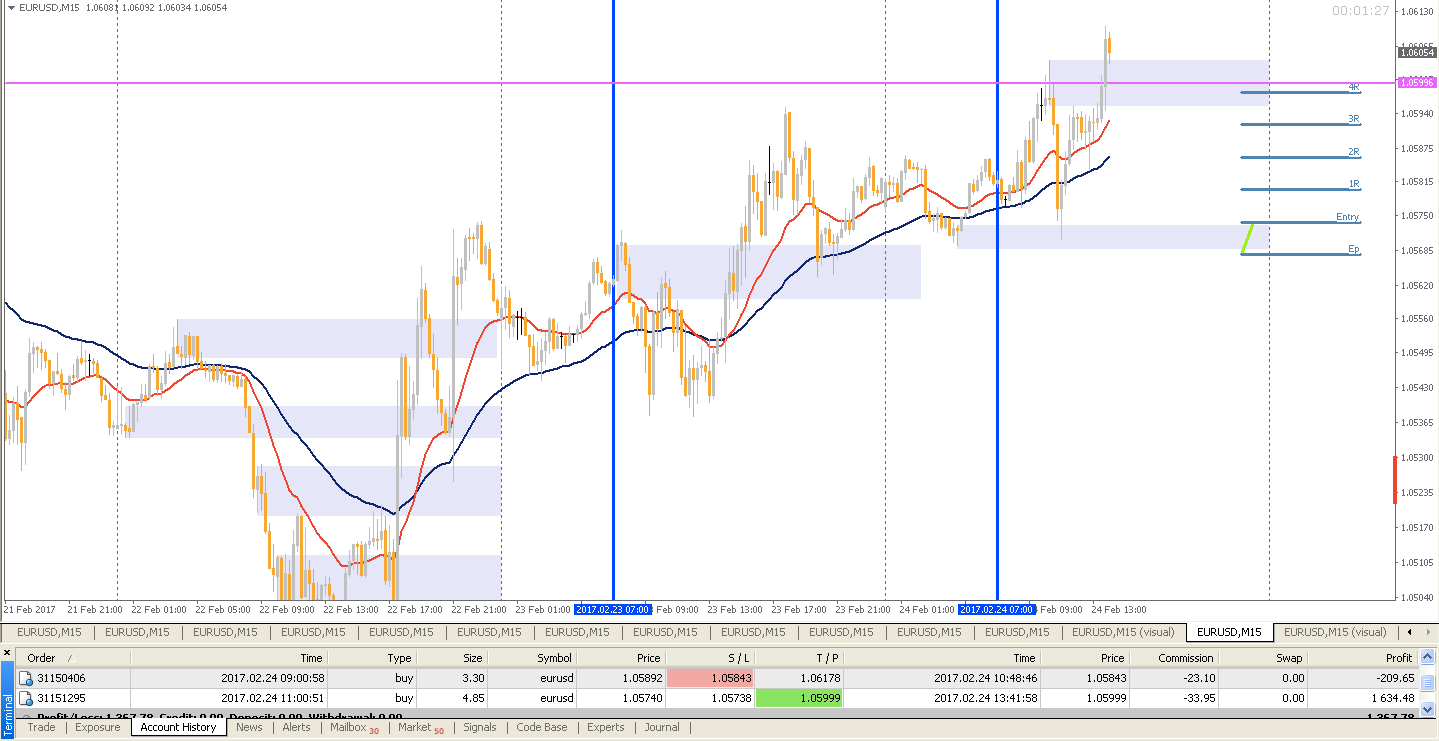The image size is (1439, 741).
Task: Click the take profit value 1.06178
Action: coord(820,678)
